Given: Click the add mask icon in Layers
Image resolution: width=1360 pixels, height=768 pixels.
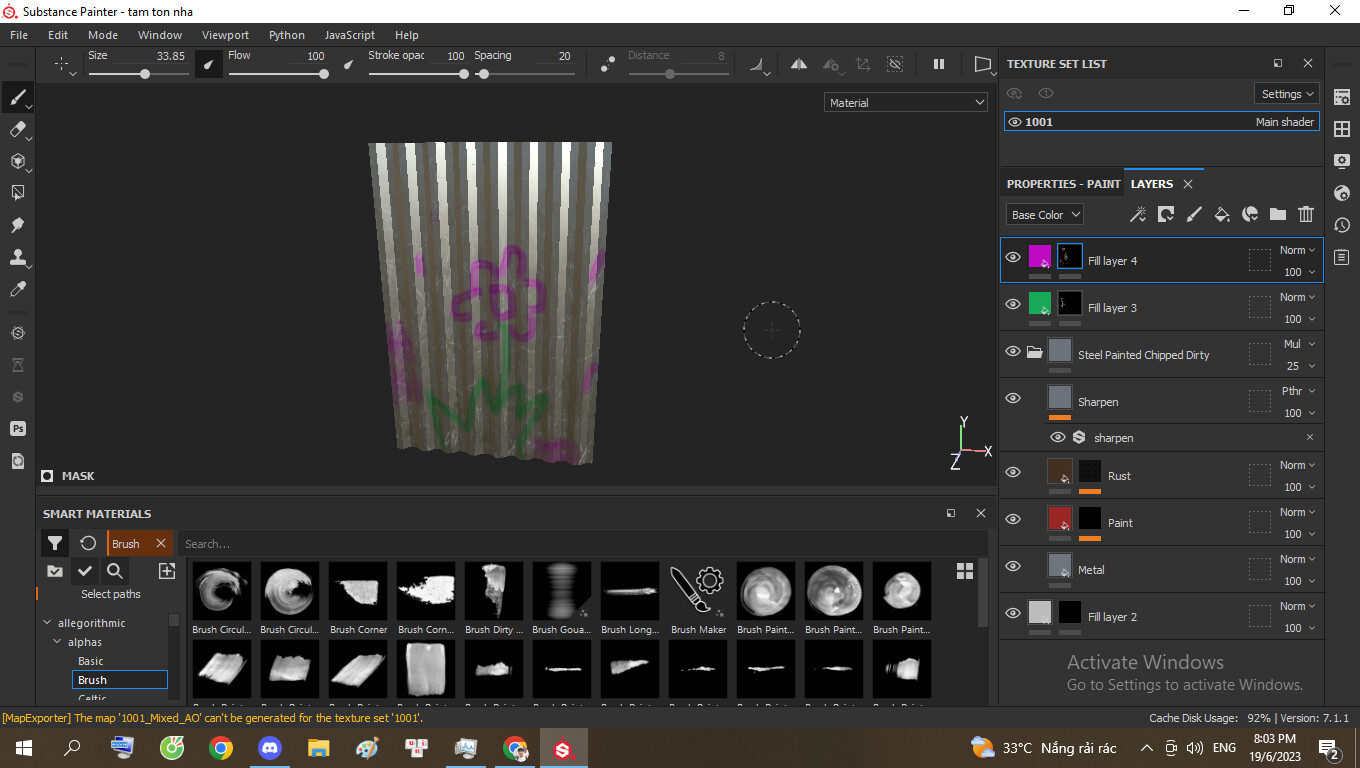Looking at the screenshot, I should 1165,214.
